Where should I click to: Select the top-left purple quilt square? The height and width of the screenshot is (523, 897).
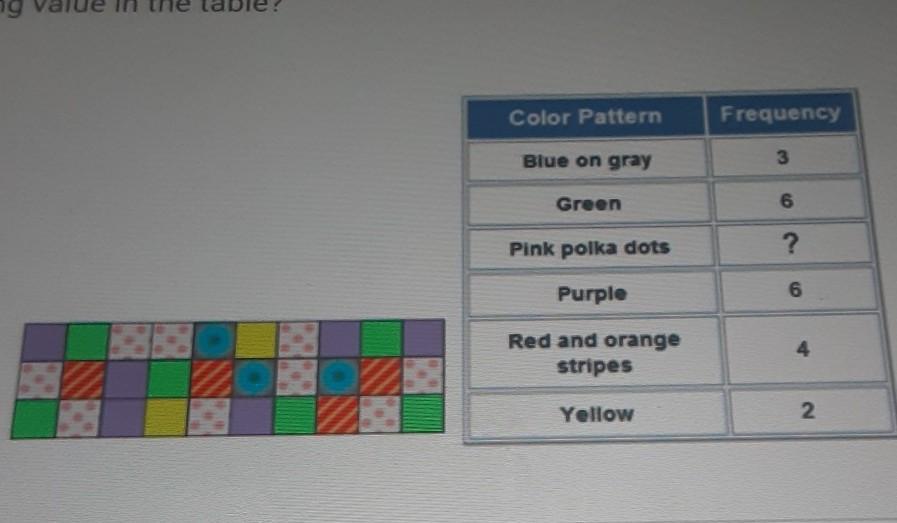(x=45, y=342)
